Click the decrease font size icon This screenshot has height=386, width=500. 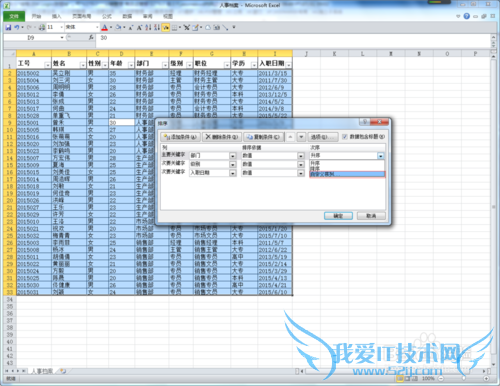131,28
